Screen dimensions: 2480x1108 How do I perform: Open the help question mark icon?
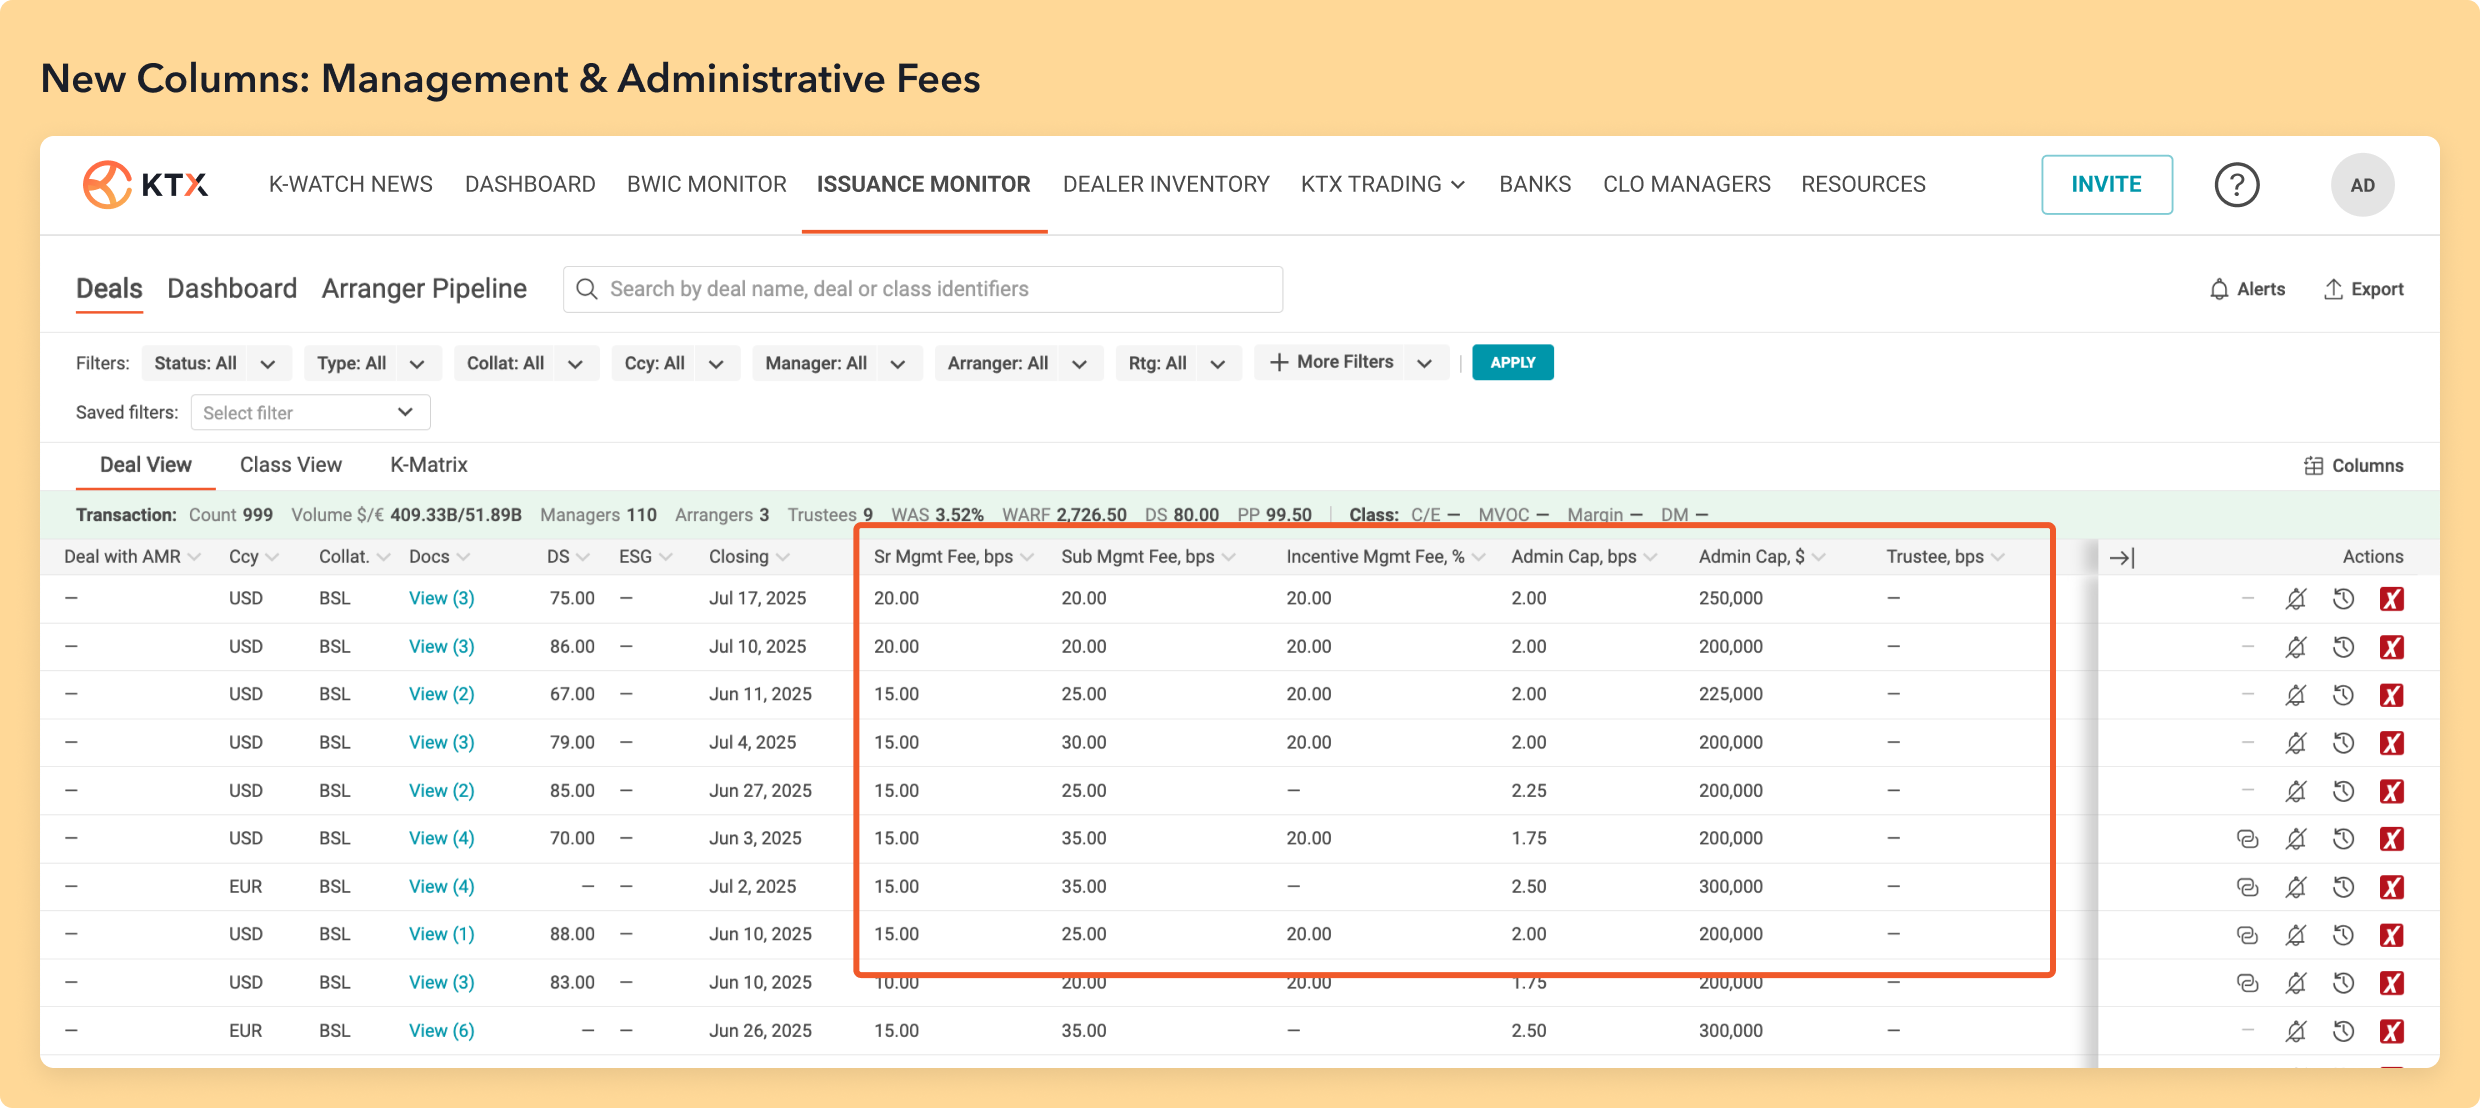click(x=2236, y=185)
